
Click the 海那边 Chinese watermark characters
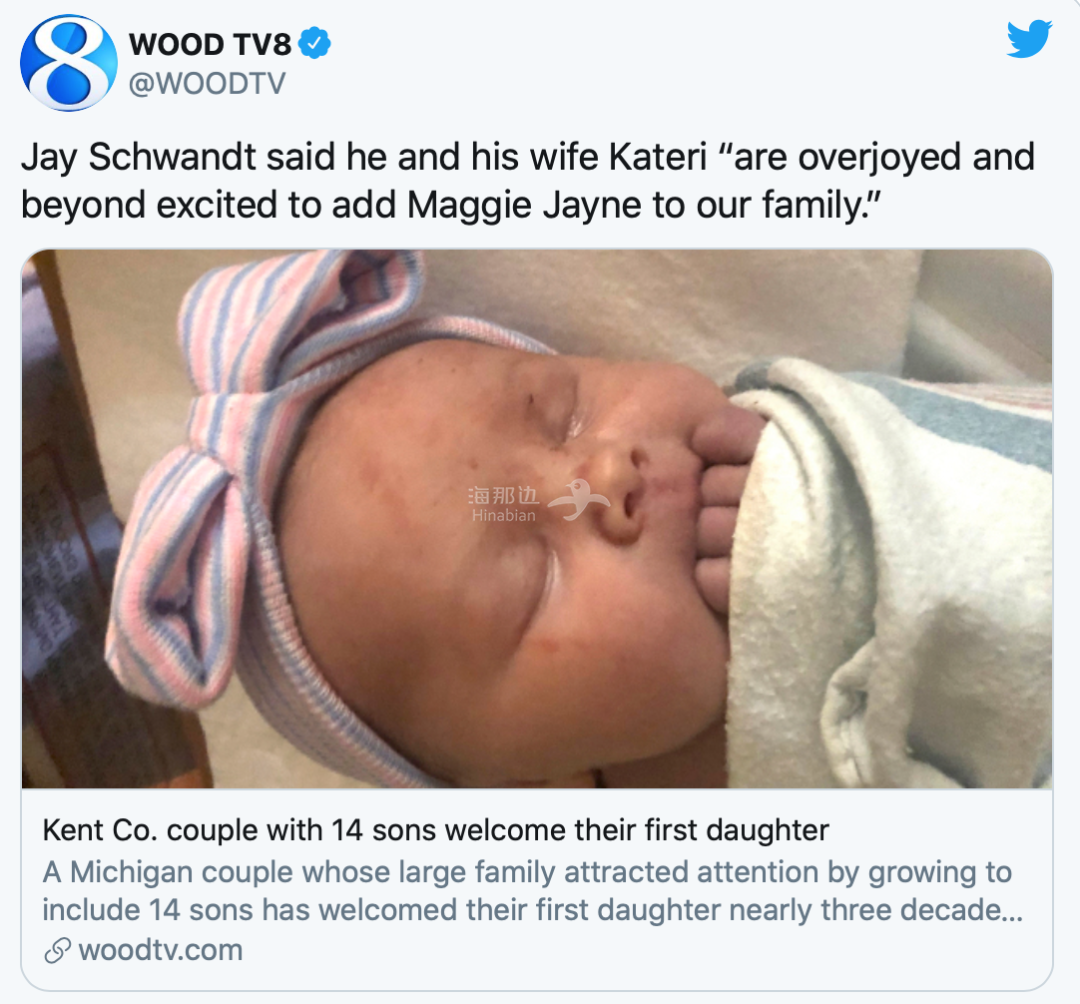pyautogui.click(x=503, y=495)
